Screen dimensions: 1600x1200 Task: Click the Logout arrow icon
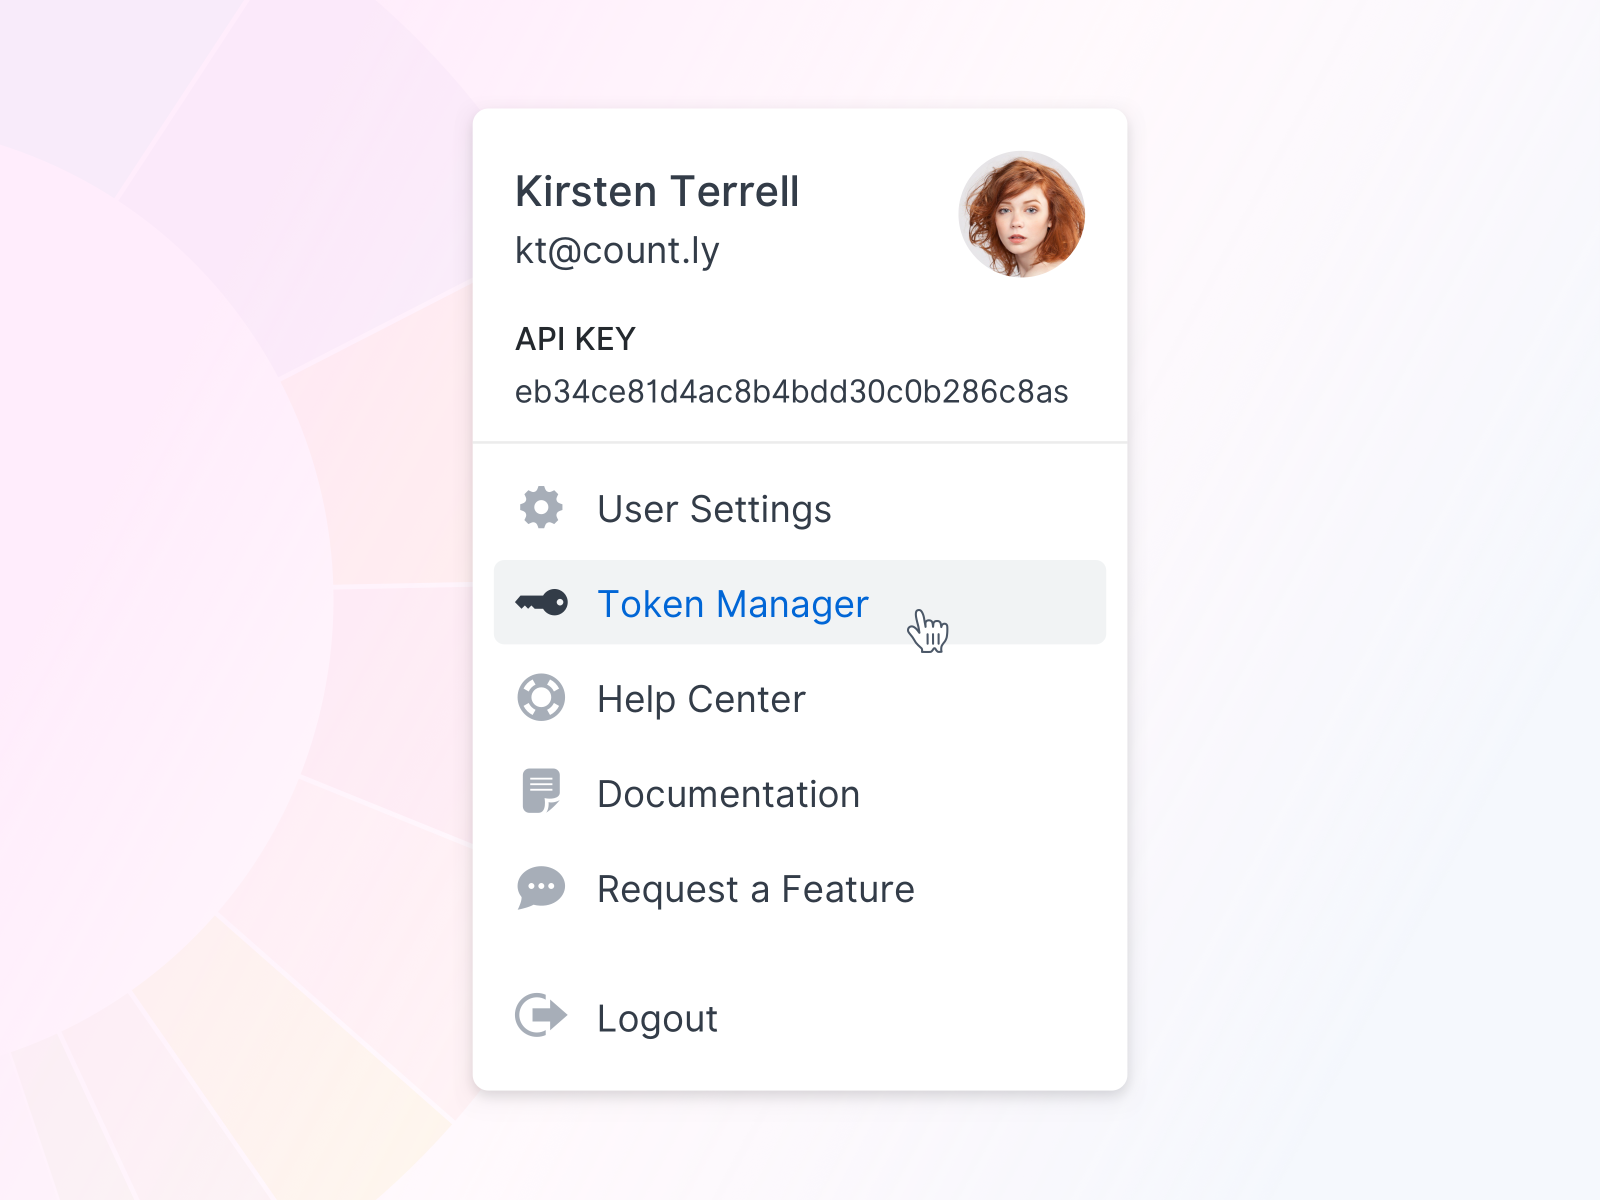tap(541, 1016)
